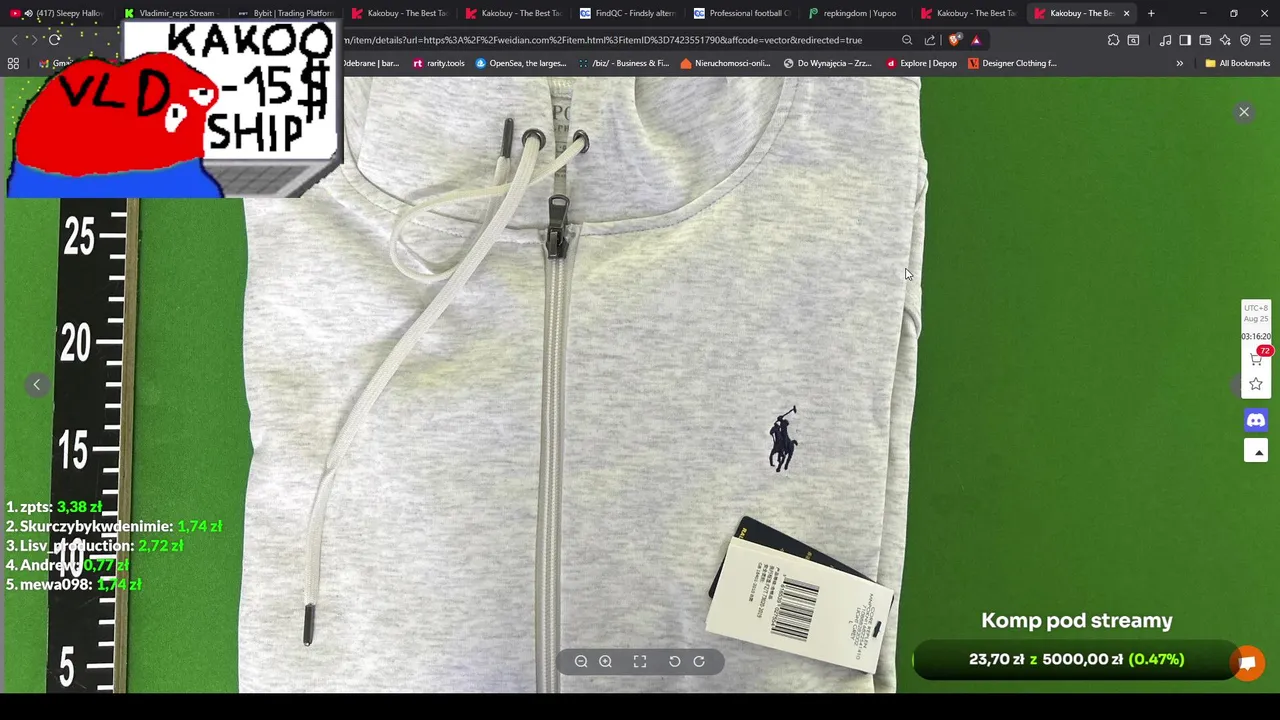Share this page using the address bar icon
1280x720 pixels.
(x=930, y=40)
